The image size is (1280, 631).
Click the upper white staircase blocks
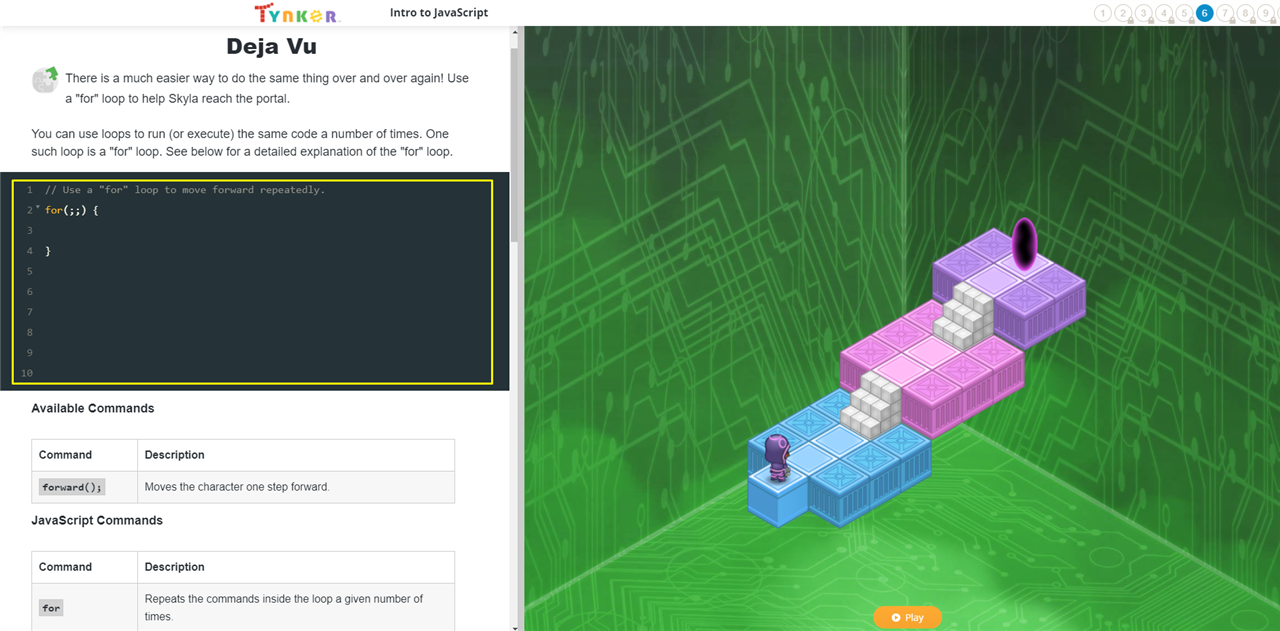click(963, 314)
